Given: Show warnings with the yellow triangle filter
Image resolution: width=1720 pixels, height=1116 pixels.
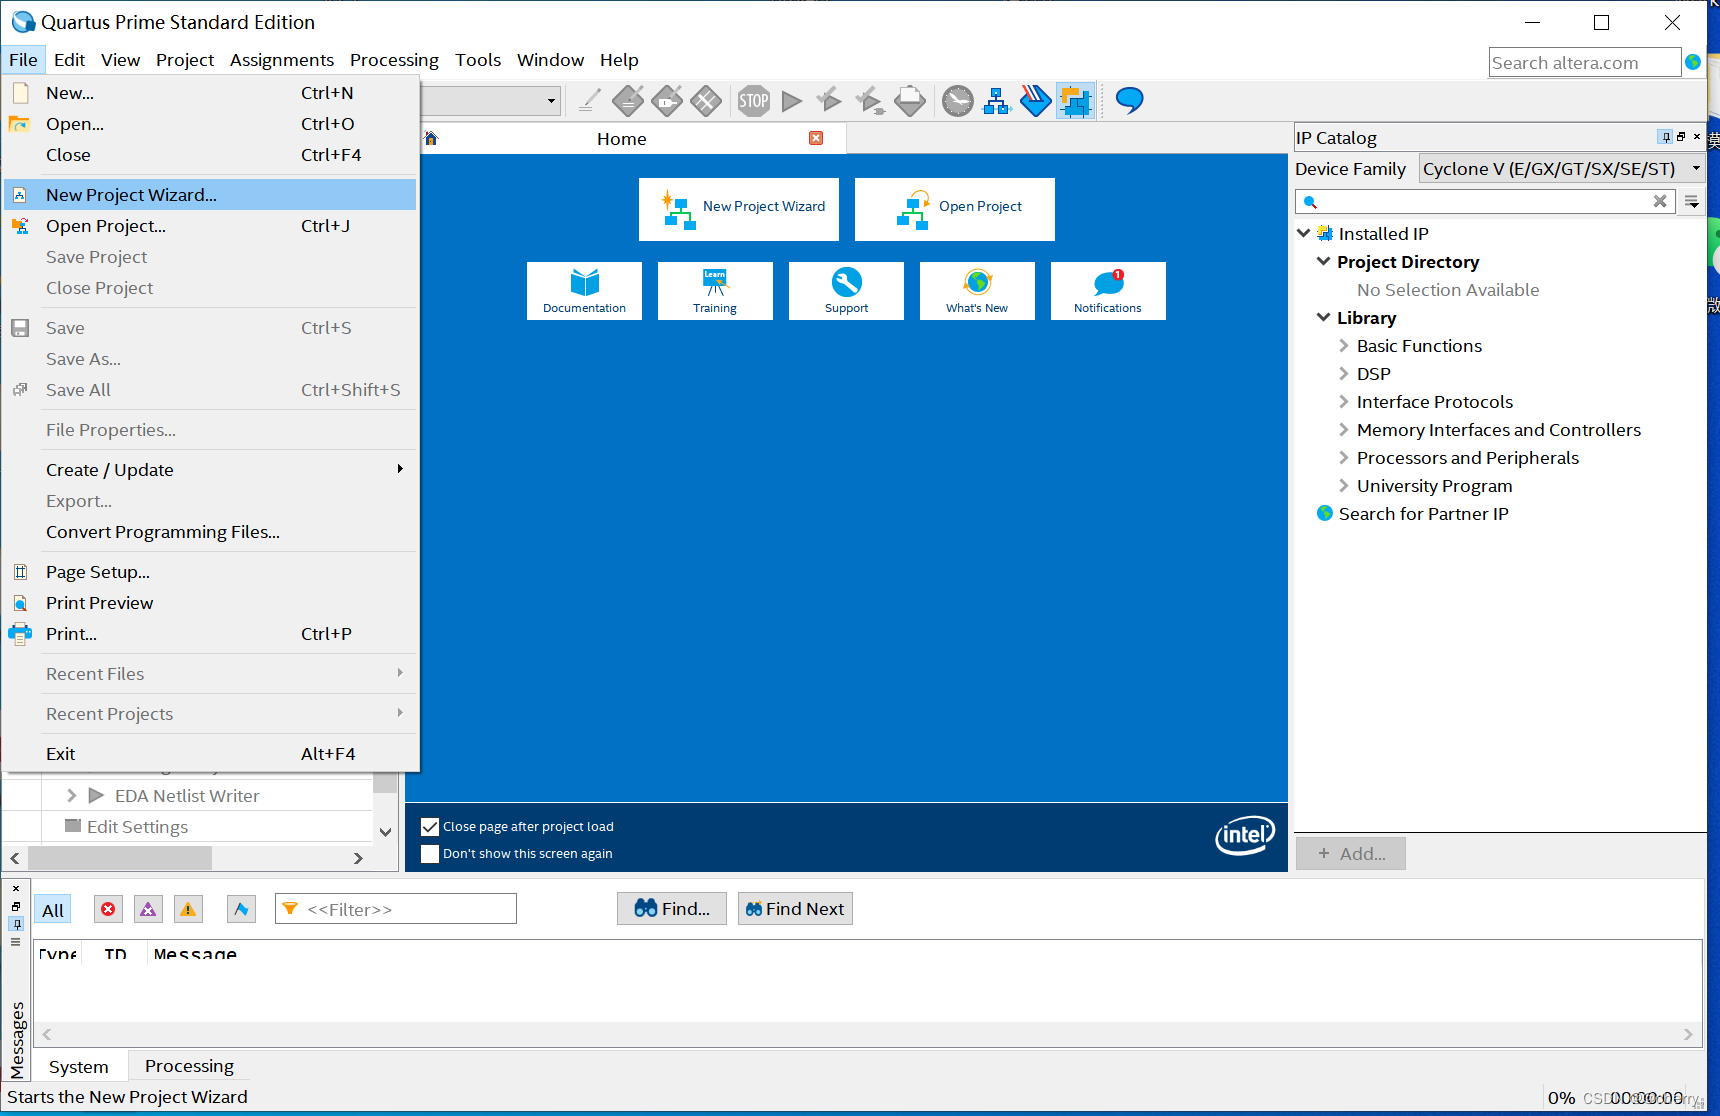Looking at the screenshot, I should pyautogui.click(x=188, y=909).
